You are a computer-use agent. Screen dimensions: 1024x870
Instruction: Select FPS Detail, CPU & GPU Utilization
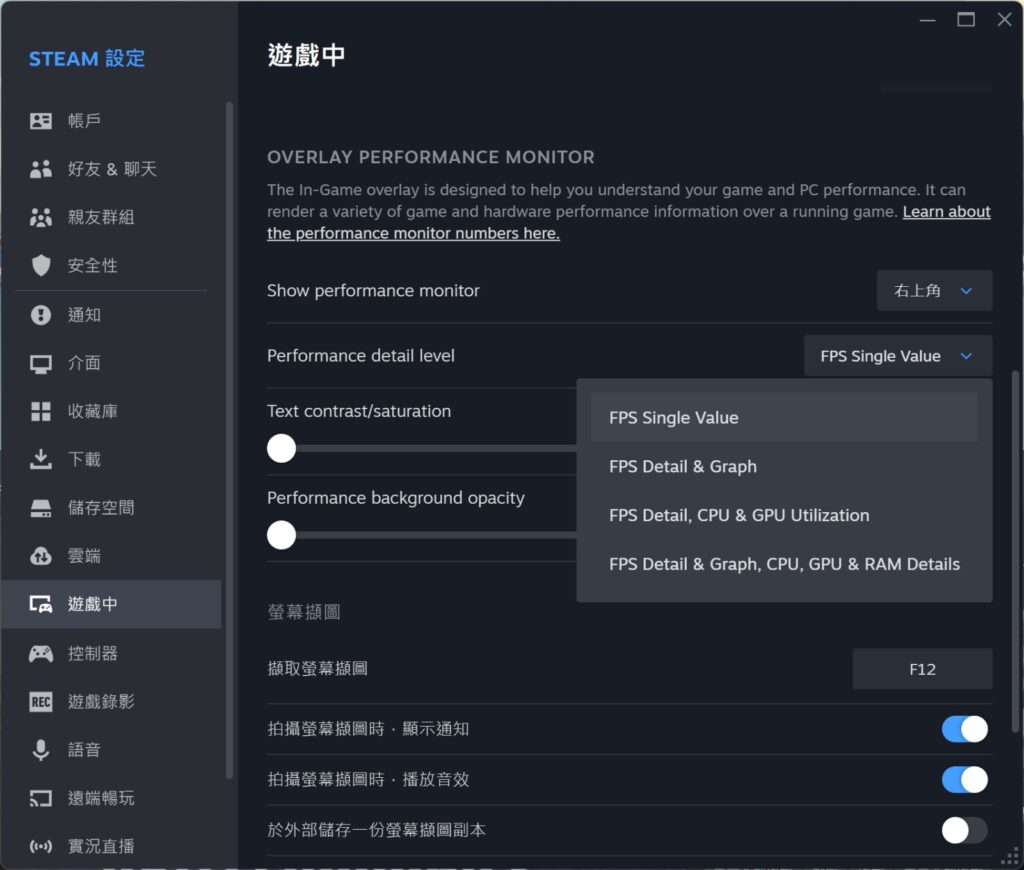pos(739,516)
